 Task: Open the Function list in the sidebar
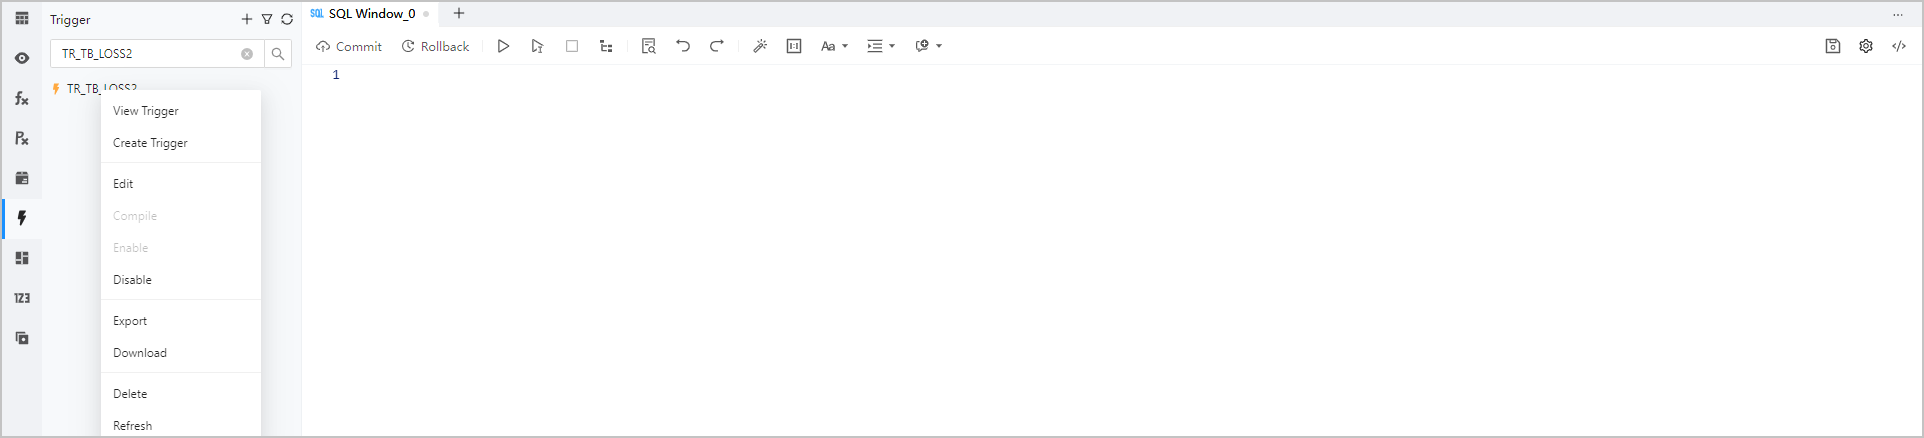tap(22, 98)
